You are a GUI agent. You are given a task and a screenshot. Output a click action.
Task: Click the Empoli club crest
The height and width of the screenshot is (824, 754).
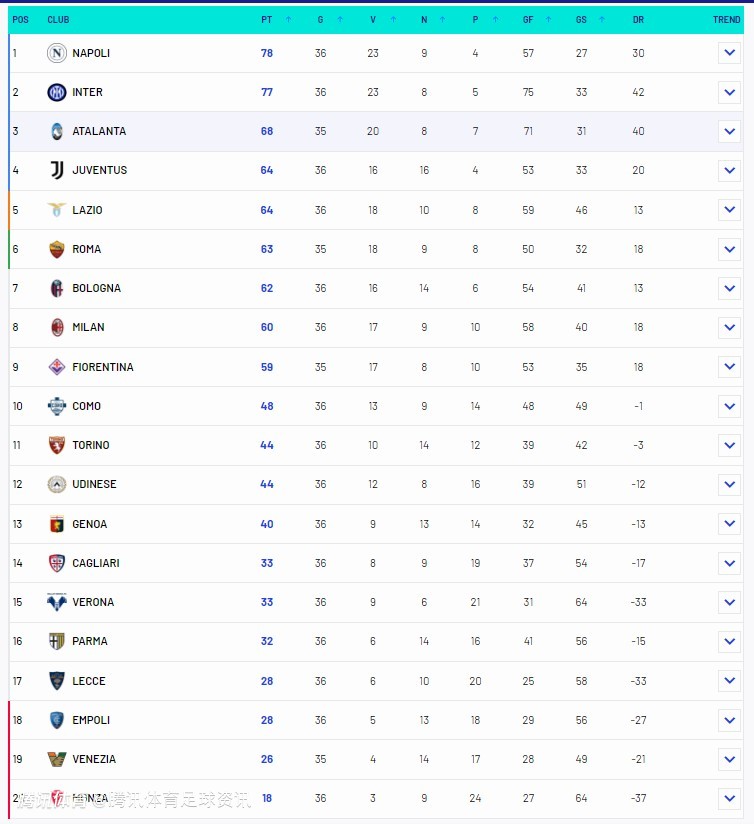tap(57, 720)
